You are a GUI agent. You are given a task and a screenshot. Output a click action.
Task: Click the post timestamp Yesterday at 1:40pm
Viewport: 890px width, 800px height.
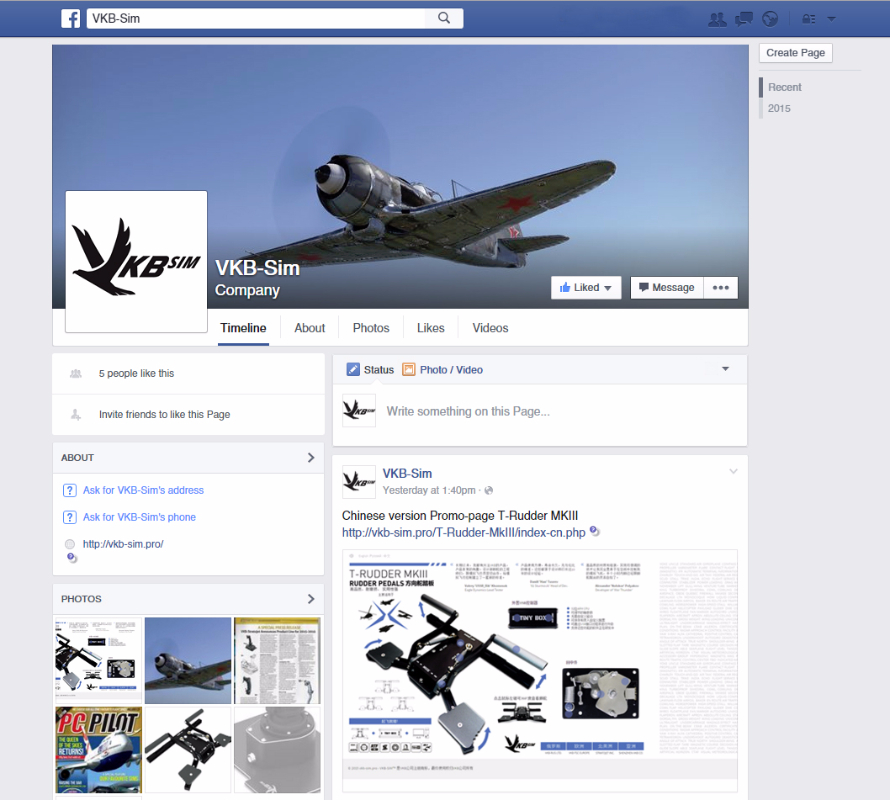coord(429,490)
